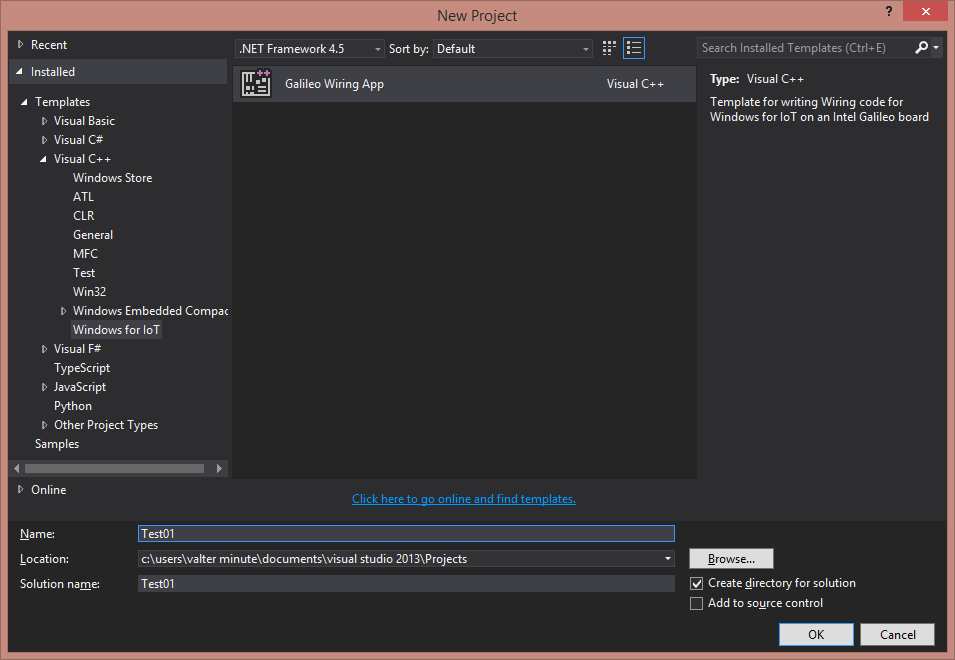Click in Search Installed Templates box
Screen dimensions: 955x660
tap(805, 47)
